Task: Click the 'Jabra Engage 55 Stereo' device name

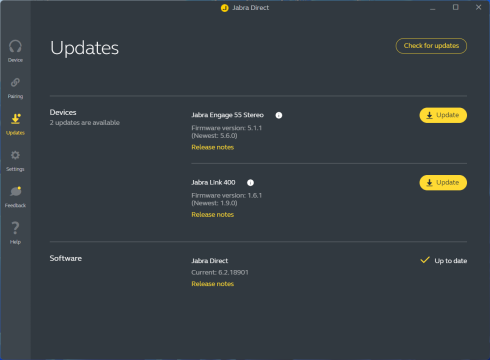Action: pos(227,115)
